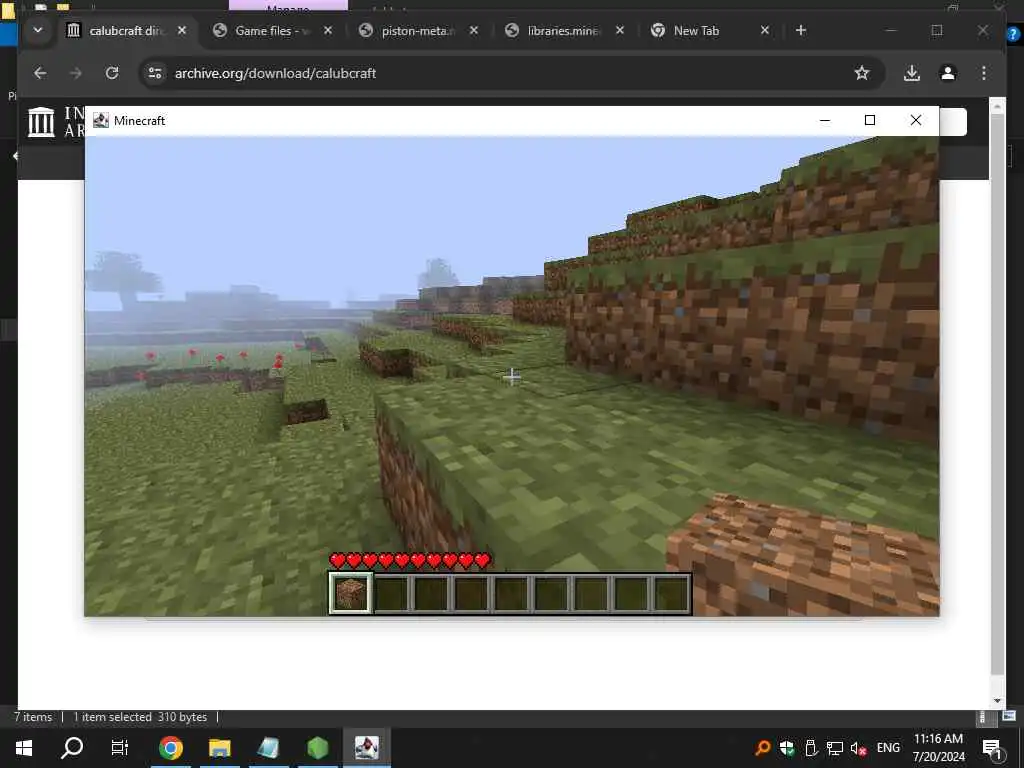Open Chrome profile icon
1024x768 pixels.
(948, 73)
